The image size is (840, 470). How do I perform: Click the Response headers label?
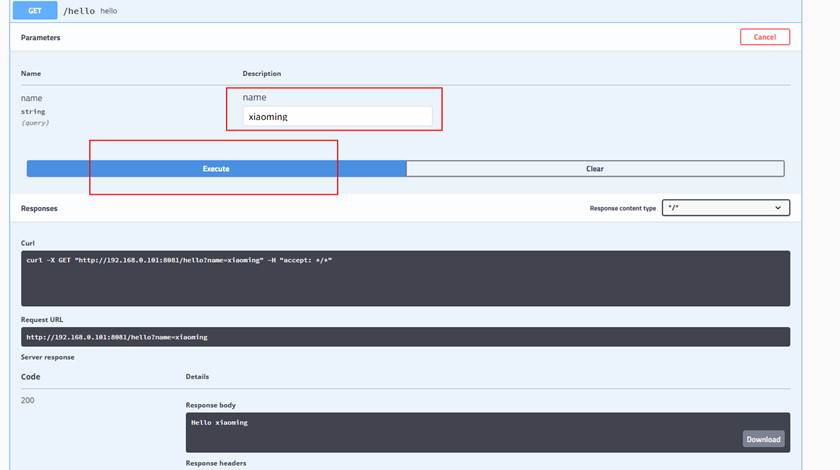point(216,463)
